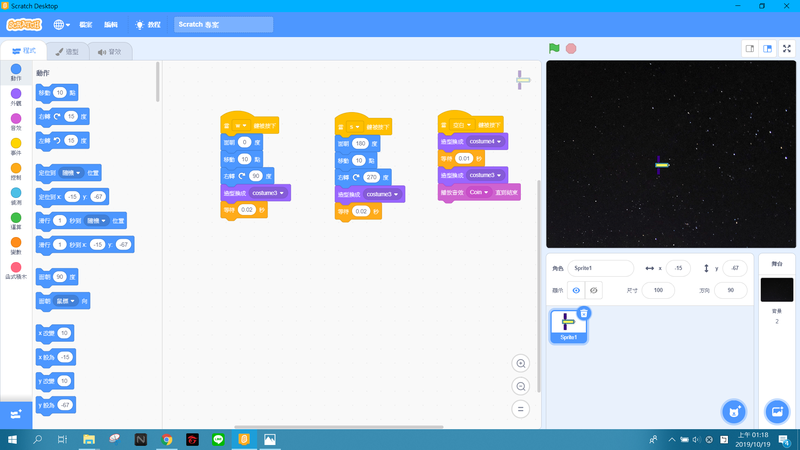
Task: Click the 左轉 15 度 turn left block
Action: [62, 141]
